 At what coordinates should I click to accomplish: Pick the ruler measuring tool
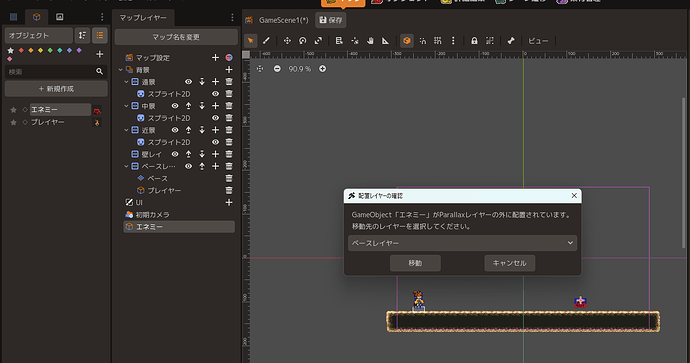coord(385,41)
